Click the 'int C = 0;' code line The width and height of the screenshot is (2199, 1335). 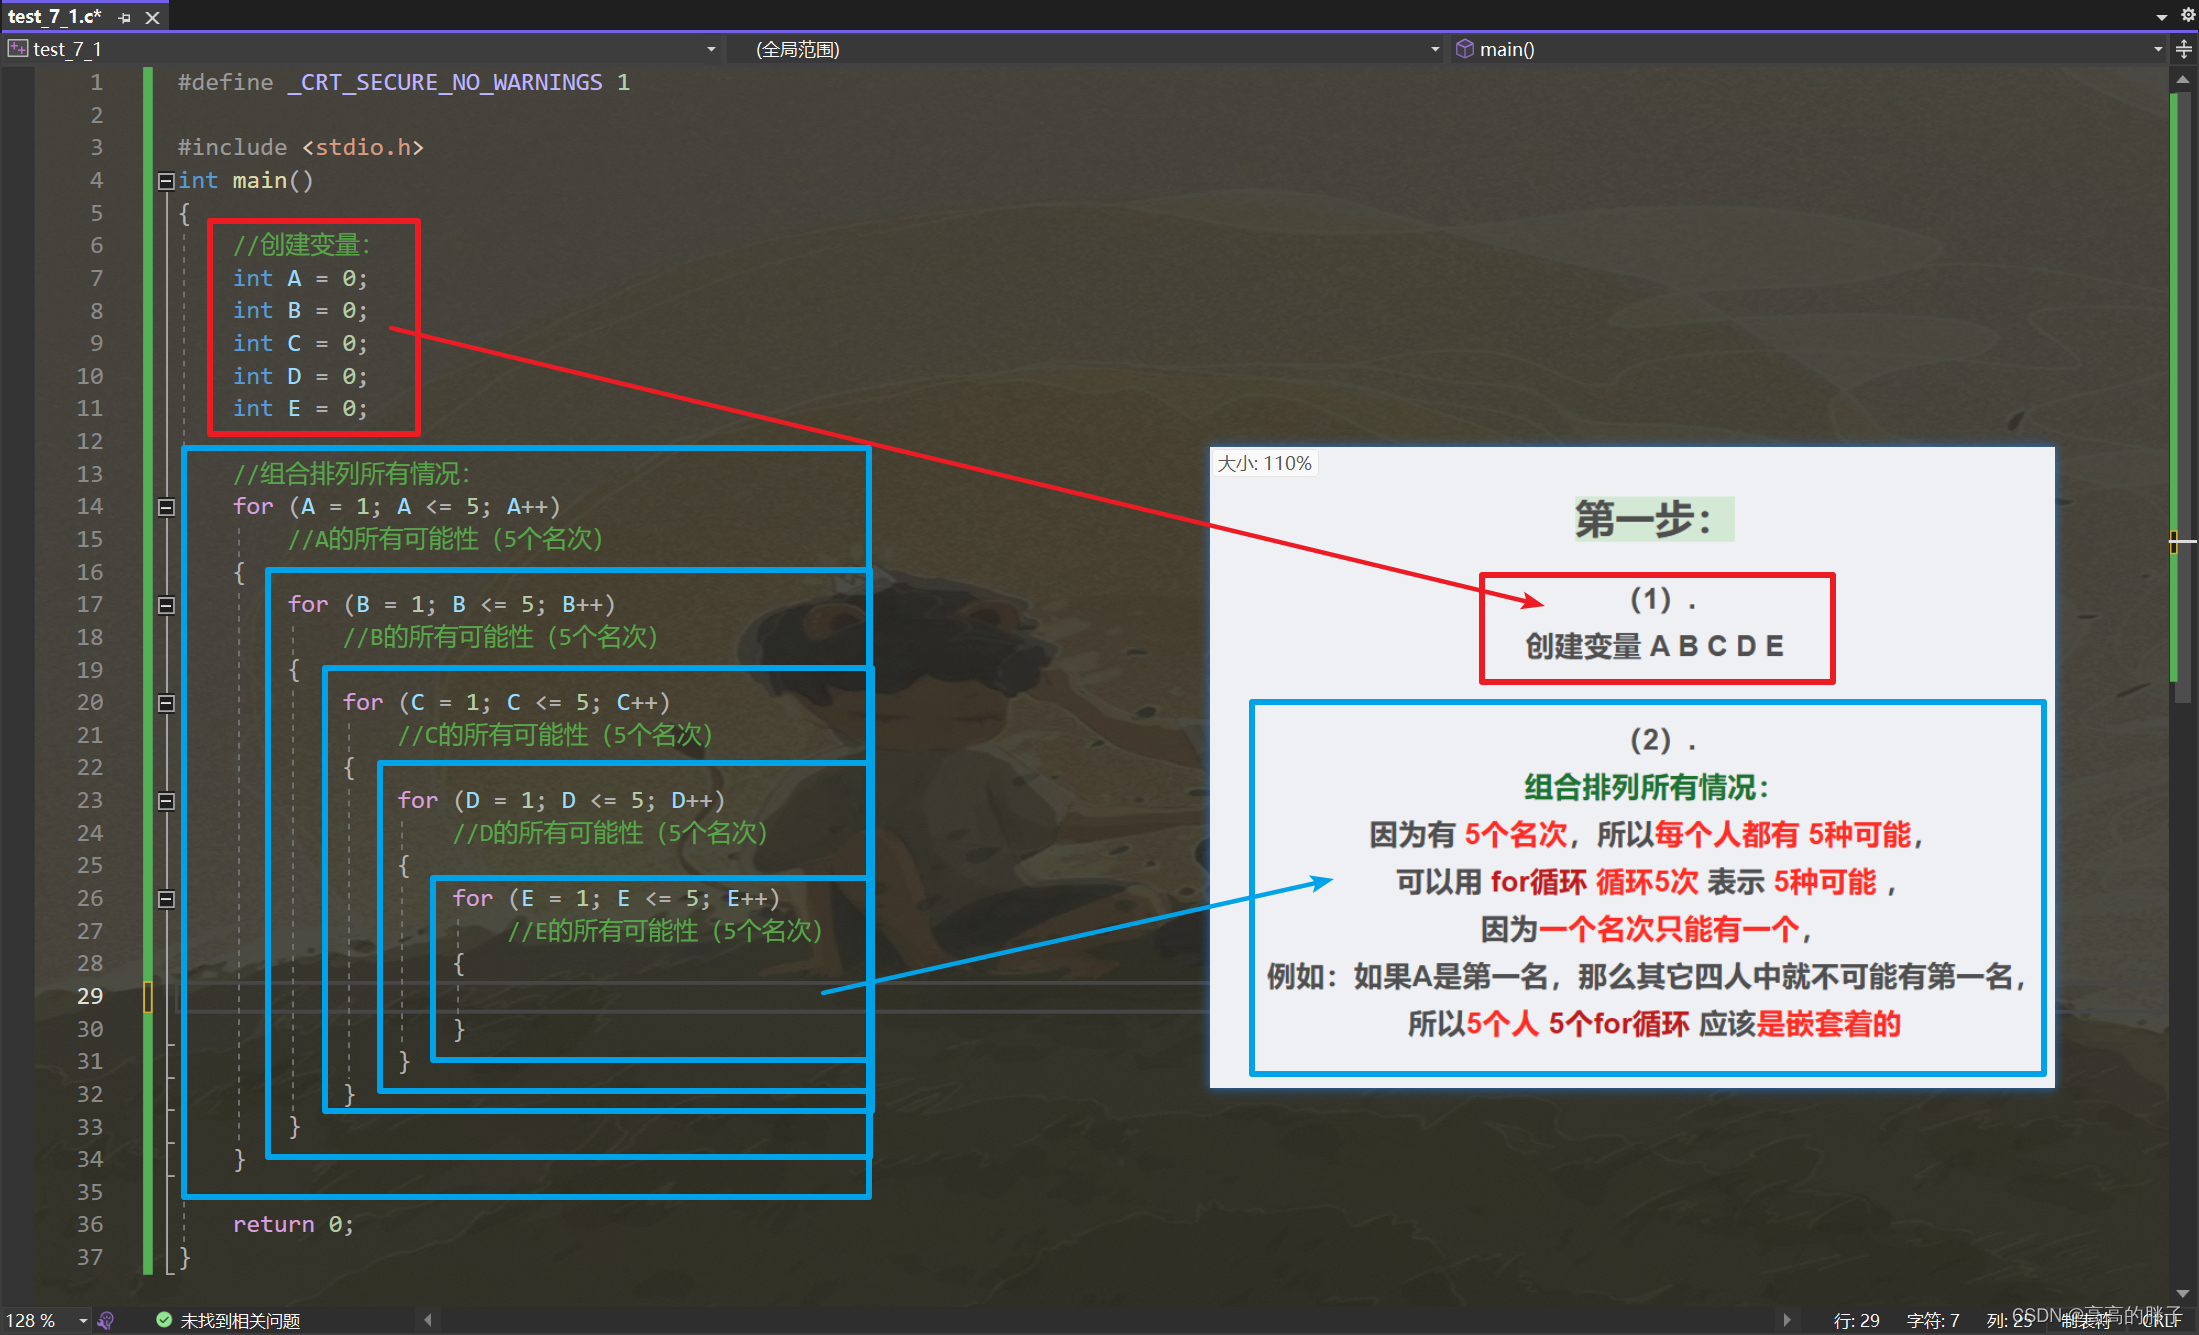click(300, 343)
